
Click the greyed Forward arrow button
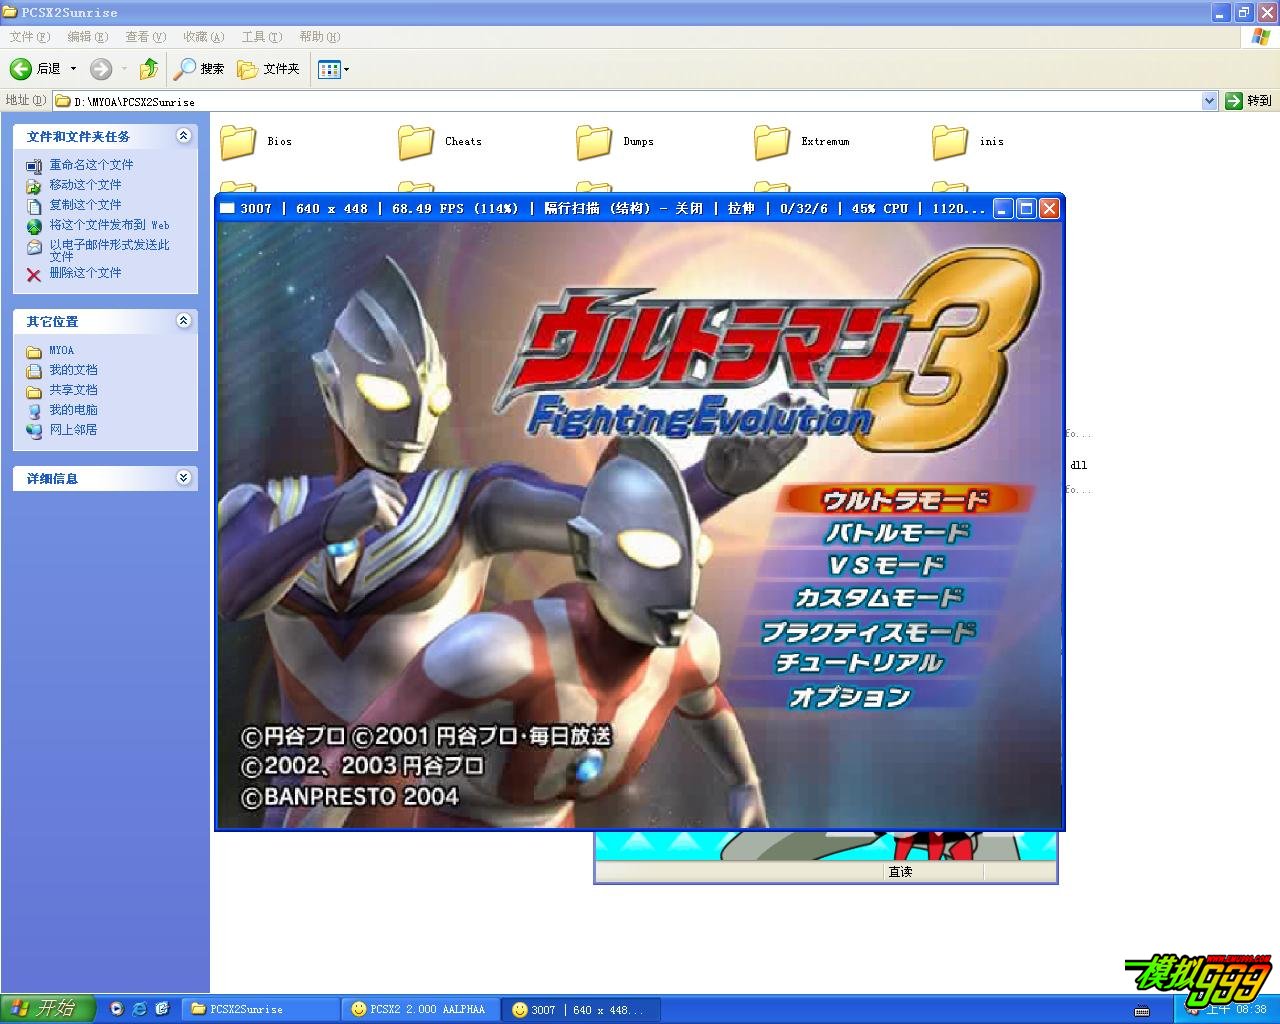[x=101, y=69]
